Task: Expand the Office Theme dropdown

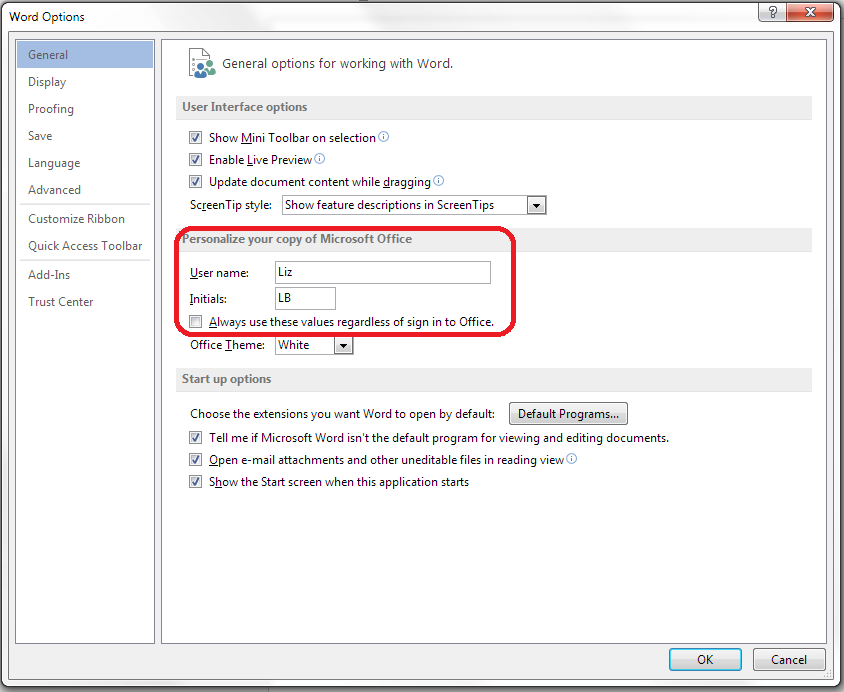Action: pyautogui.click(x=343, y=345)
